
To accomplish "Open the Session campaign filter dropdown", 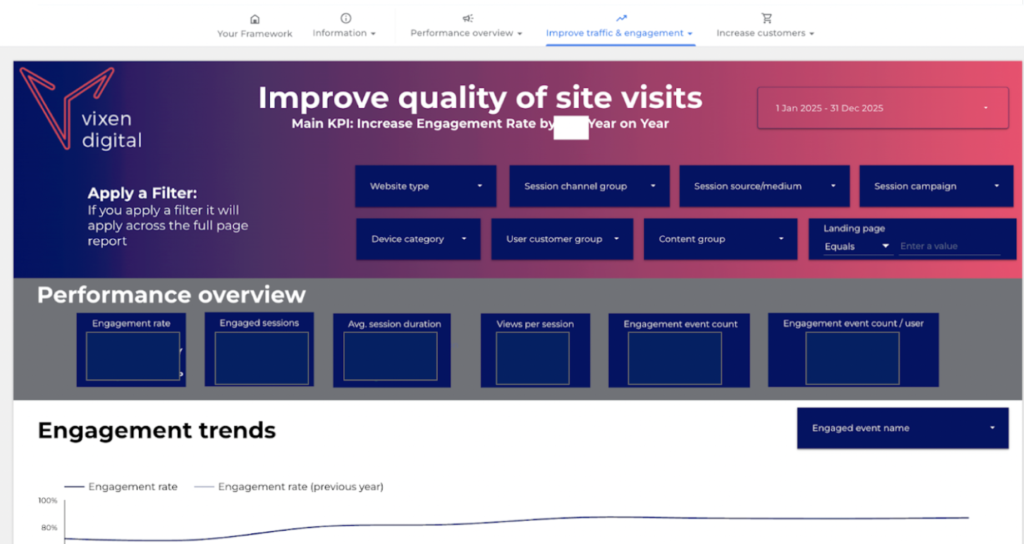I will point(935,186).
